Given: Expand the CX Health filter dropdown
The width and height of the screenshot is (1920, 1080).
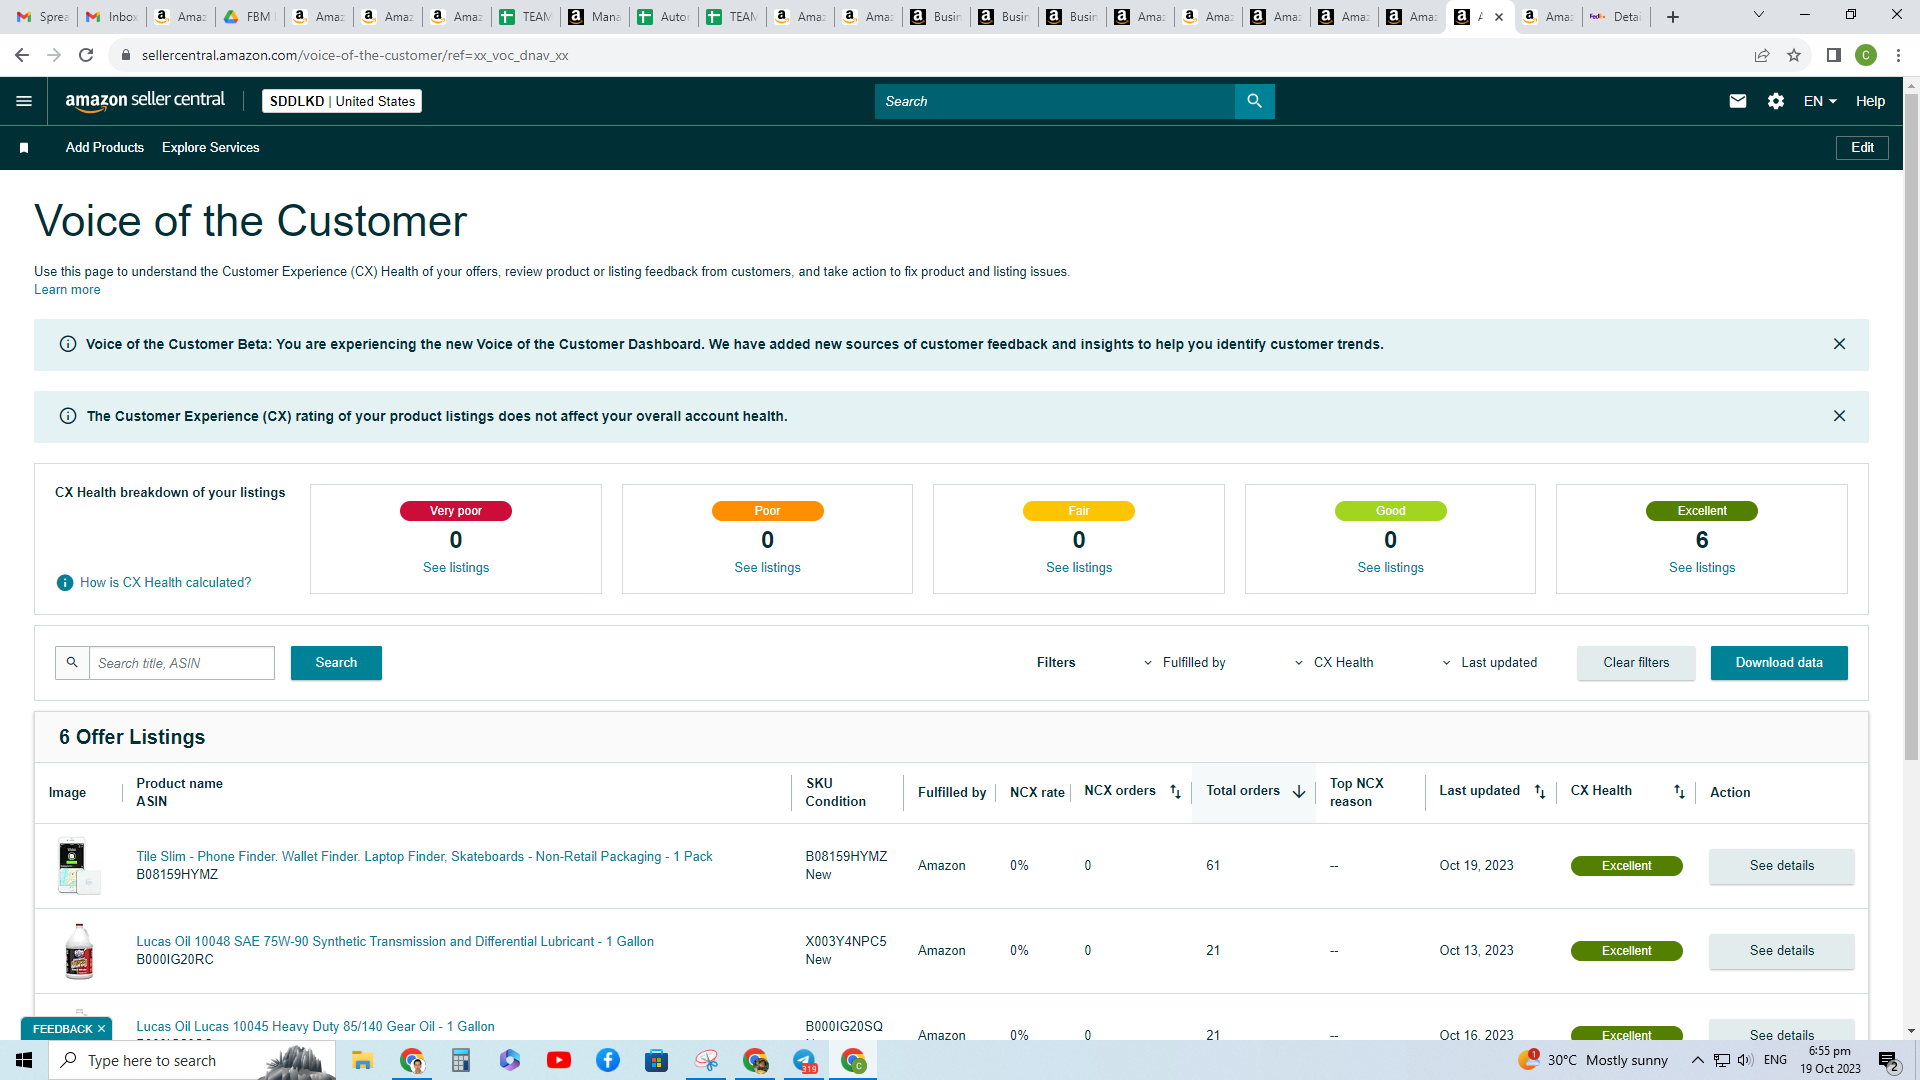Looking at the screenshot, I should coord(1334,663).
